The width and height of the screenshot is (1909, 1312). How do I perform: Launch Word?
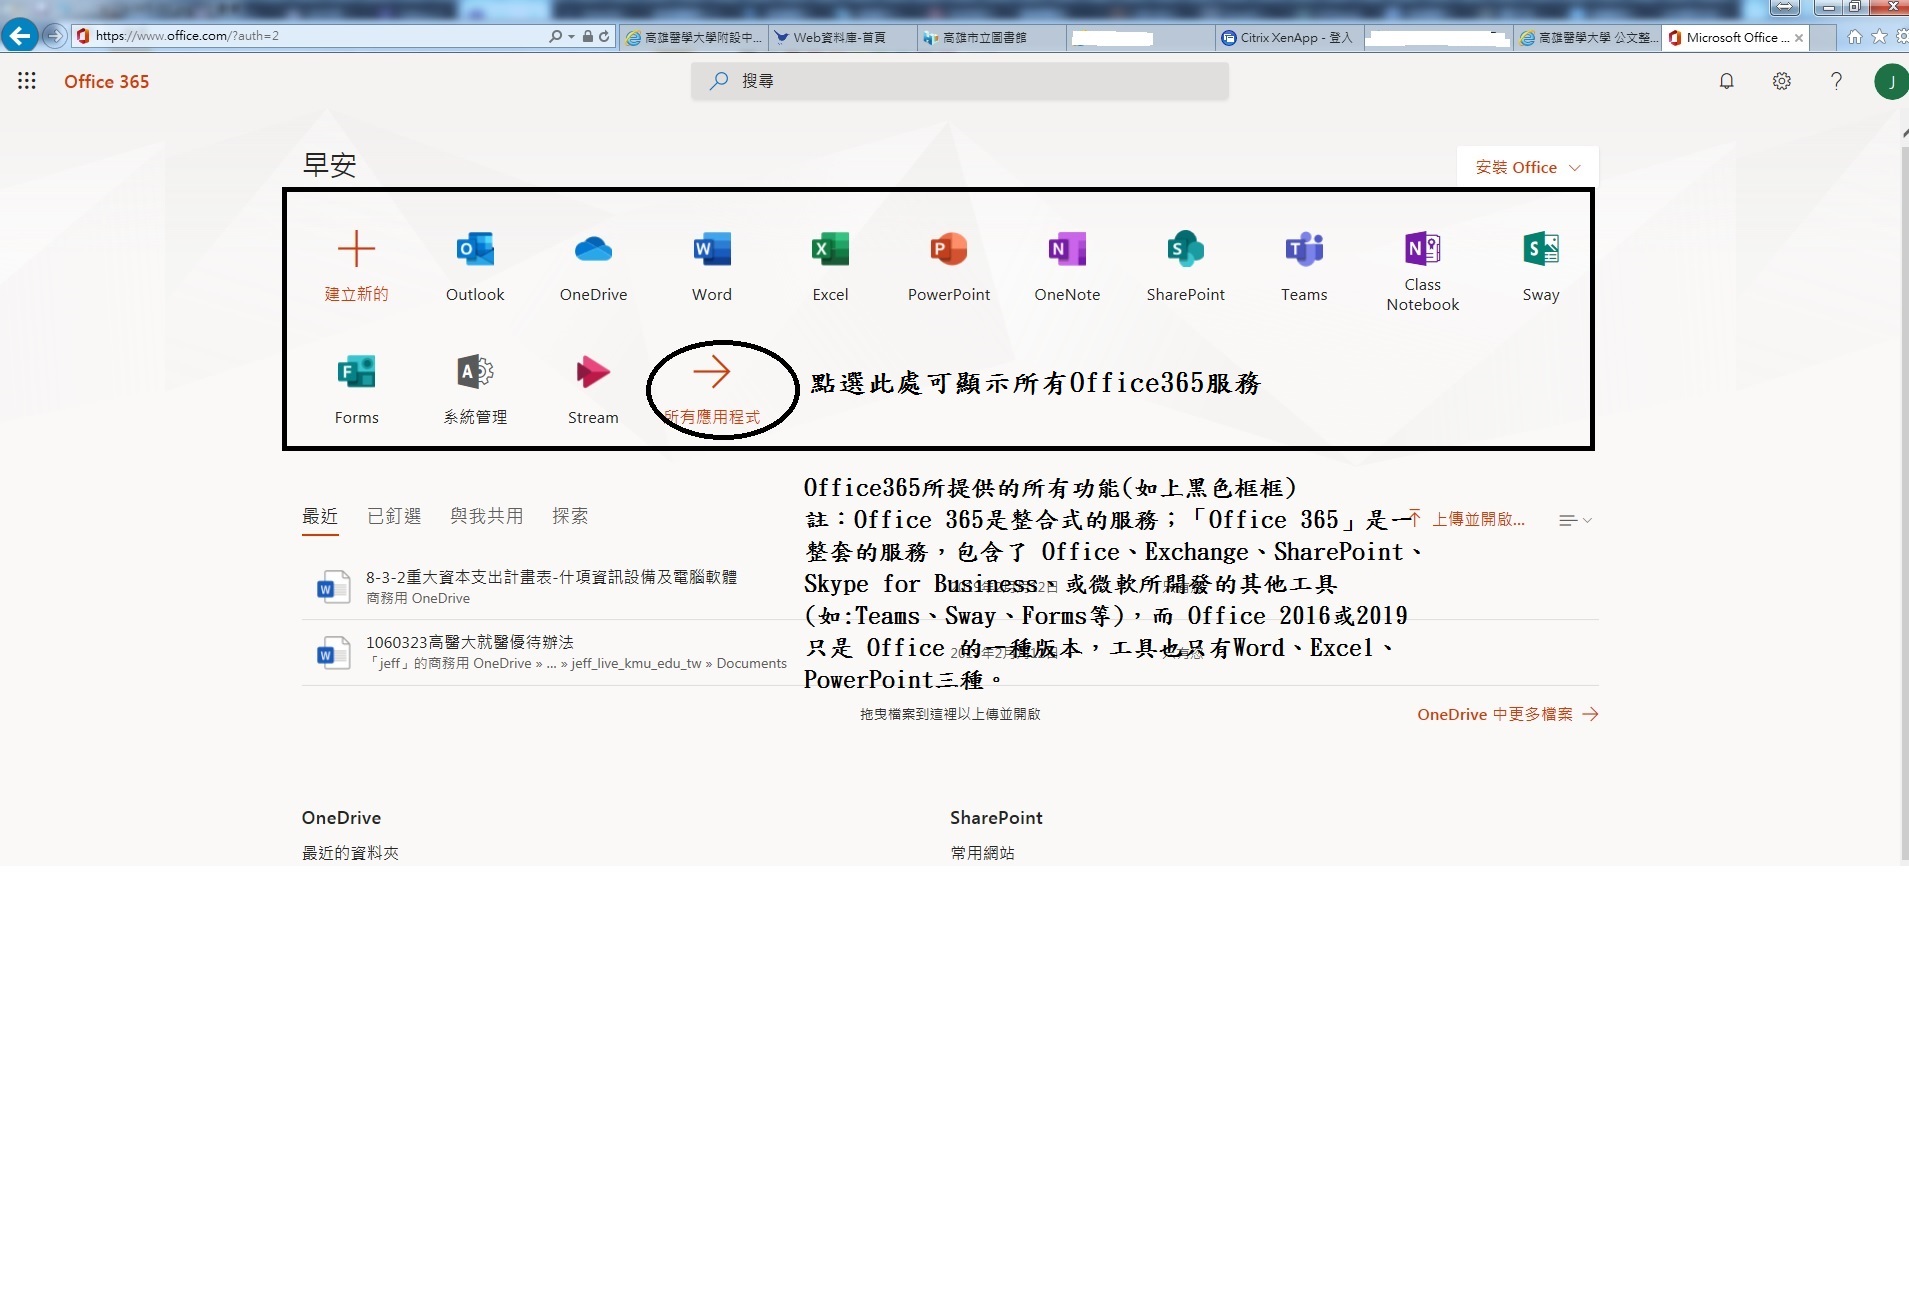712,266
